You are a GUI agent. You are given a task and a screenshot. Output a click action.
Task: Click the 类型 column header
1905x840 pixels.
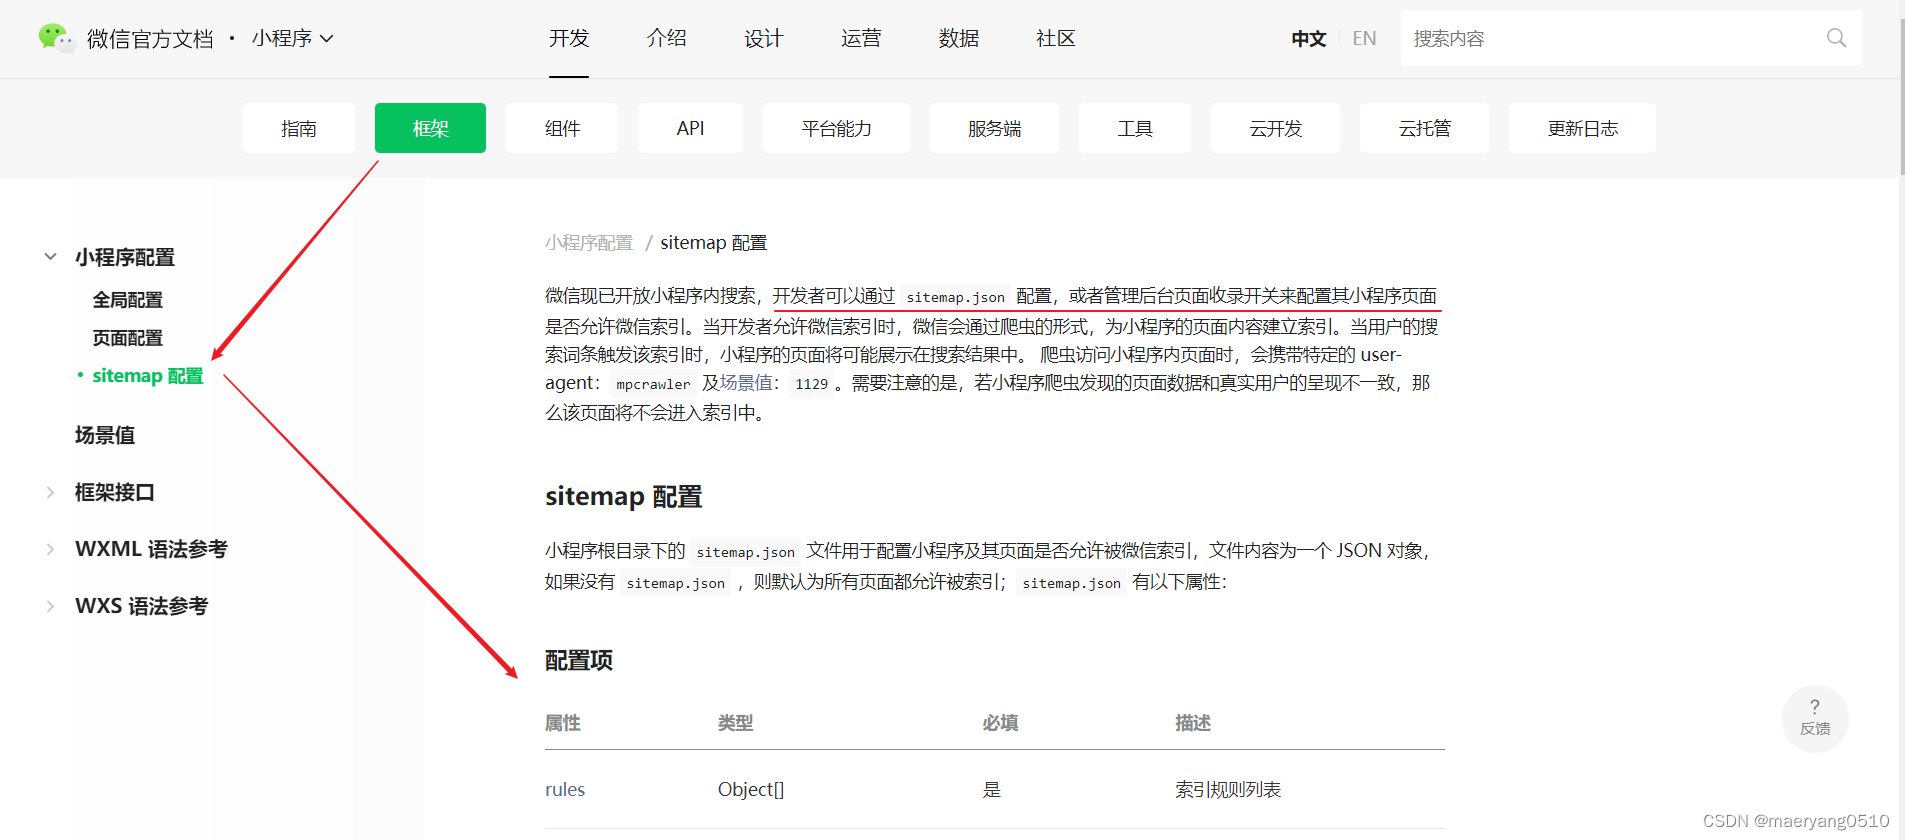pyautogui.click(x=736, y=723)
